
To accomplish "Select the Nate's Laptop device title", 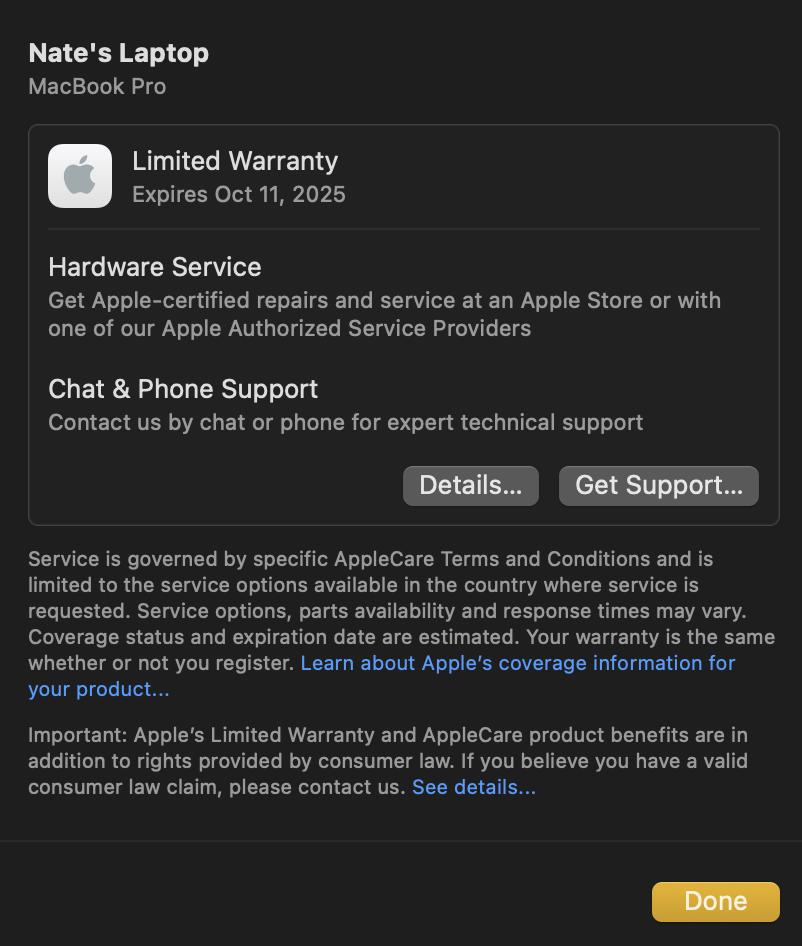I will tap(119, 53).
